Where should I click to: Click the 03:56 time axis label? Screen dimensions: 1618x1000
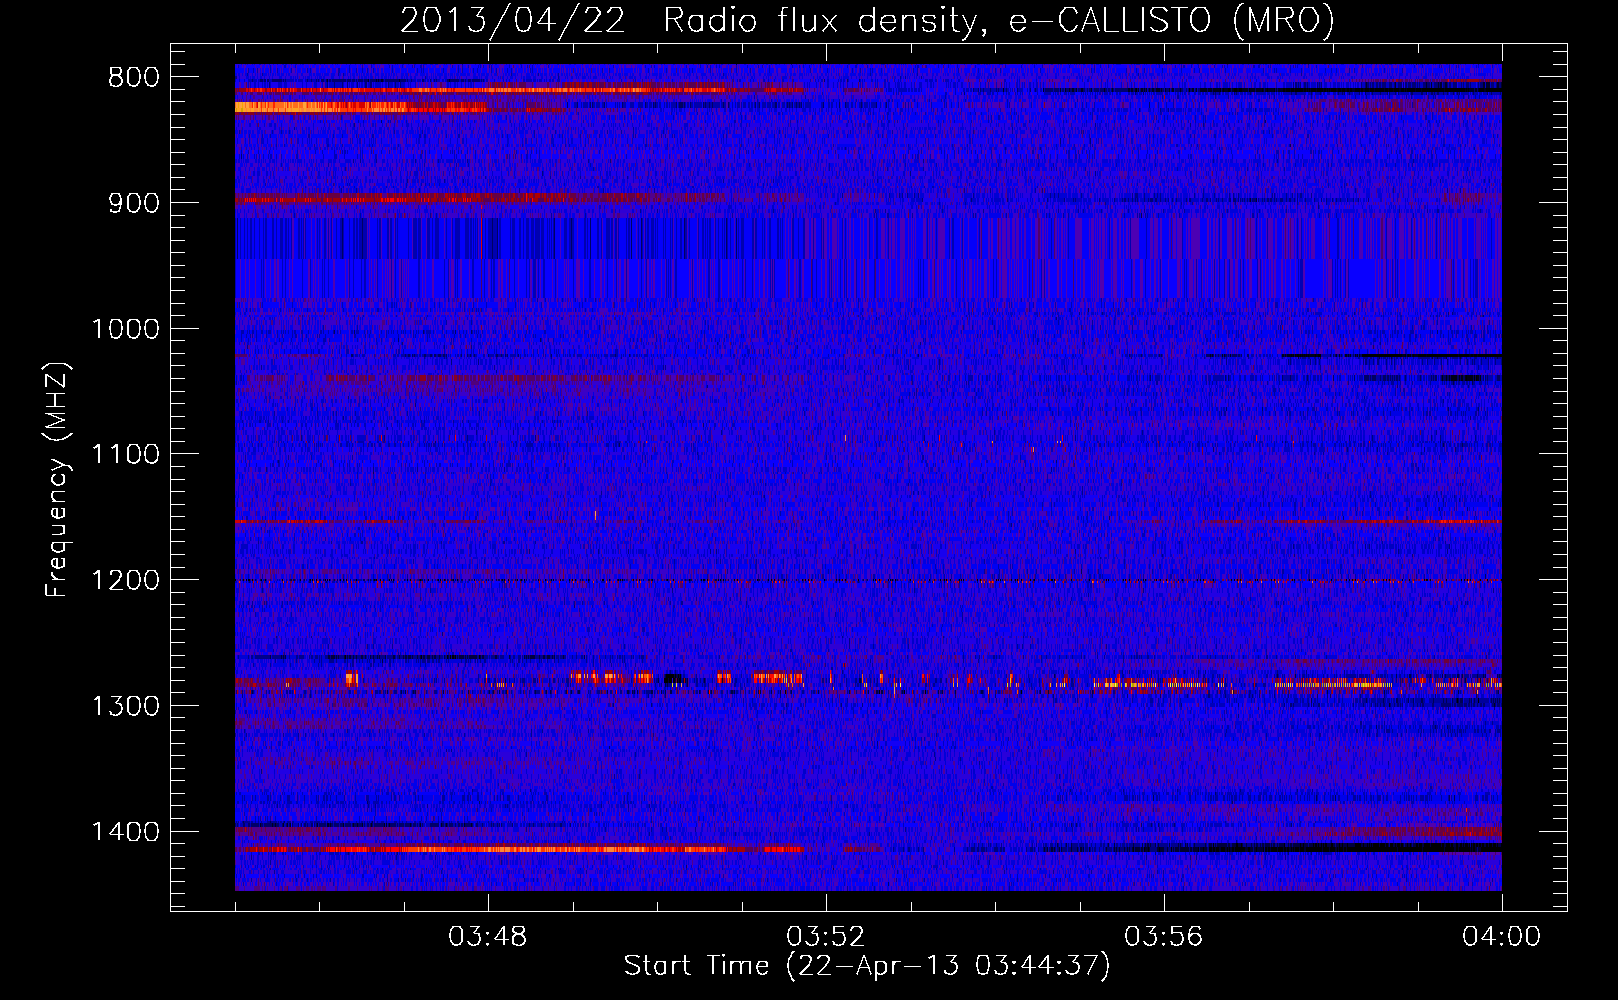click(x=1164, y=937)
